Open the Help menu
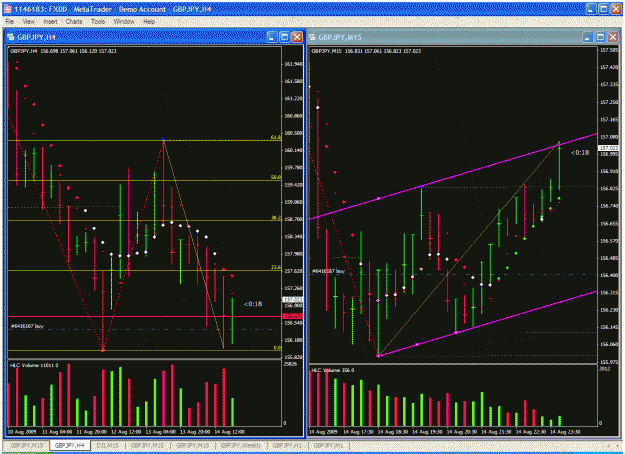Viewport: 625px width, 454px height. [x=149, y=22]
